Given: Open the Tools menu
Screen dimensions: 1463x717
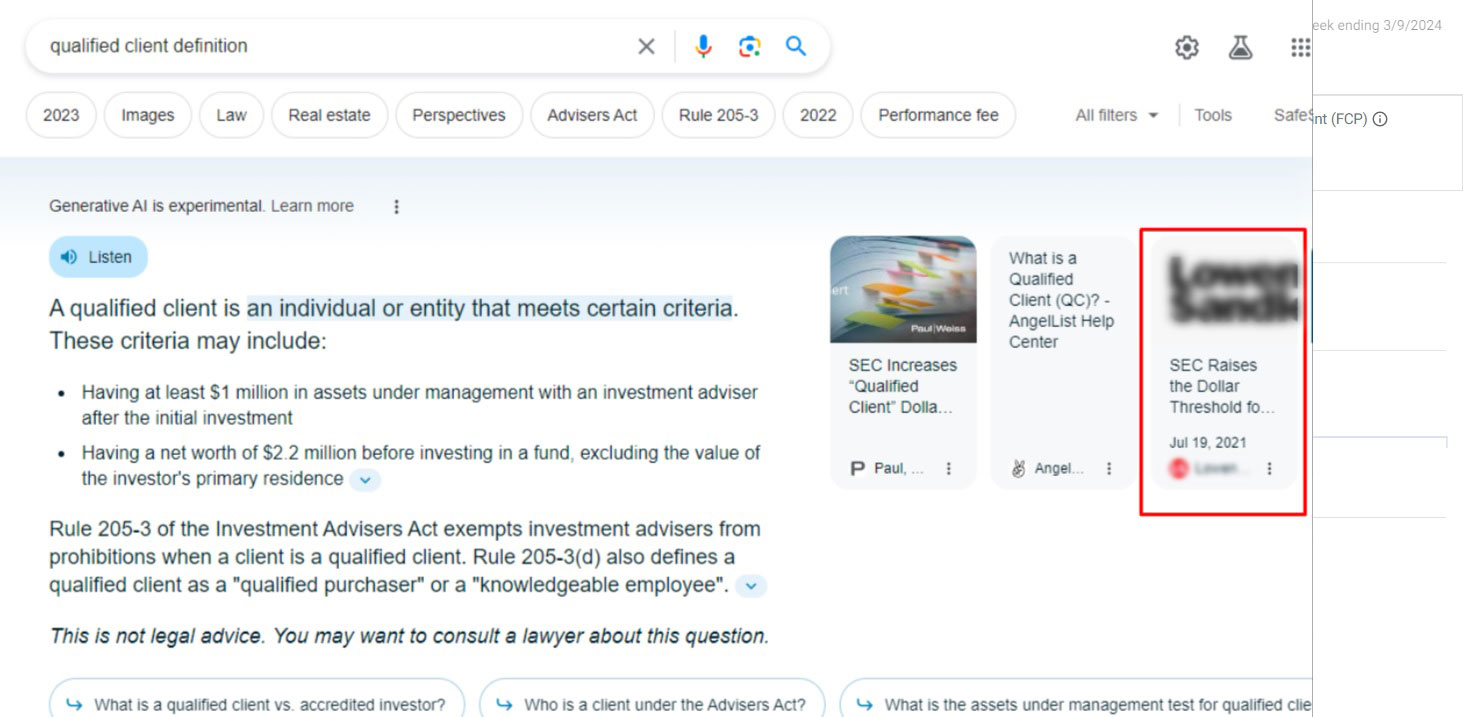Looking at the screenshot, I should pyautogui.click(x=1212, y=115).
